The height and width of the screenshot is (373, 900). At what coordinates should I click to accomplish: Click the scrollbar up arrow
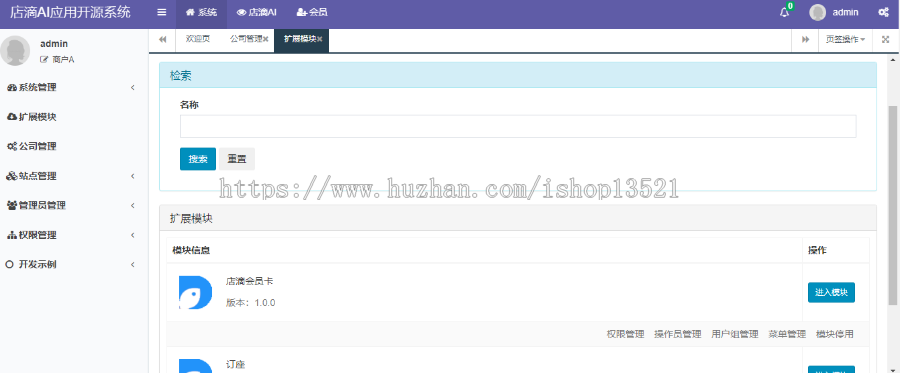(x=893, y=59)
